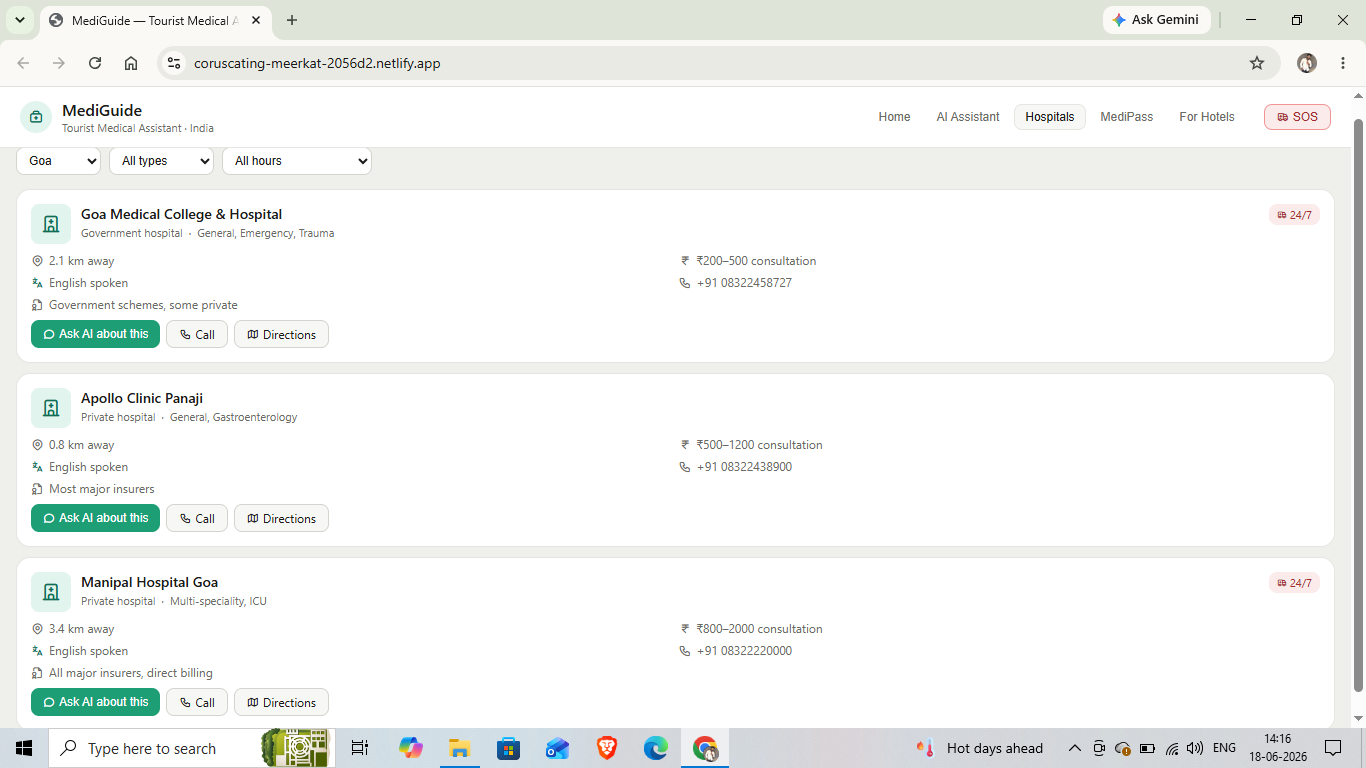Get Directions to Manipal Hospital Goa

281,702
